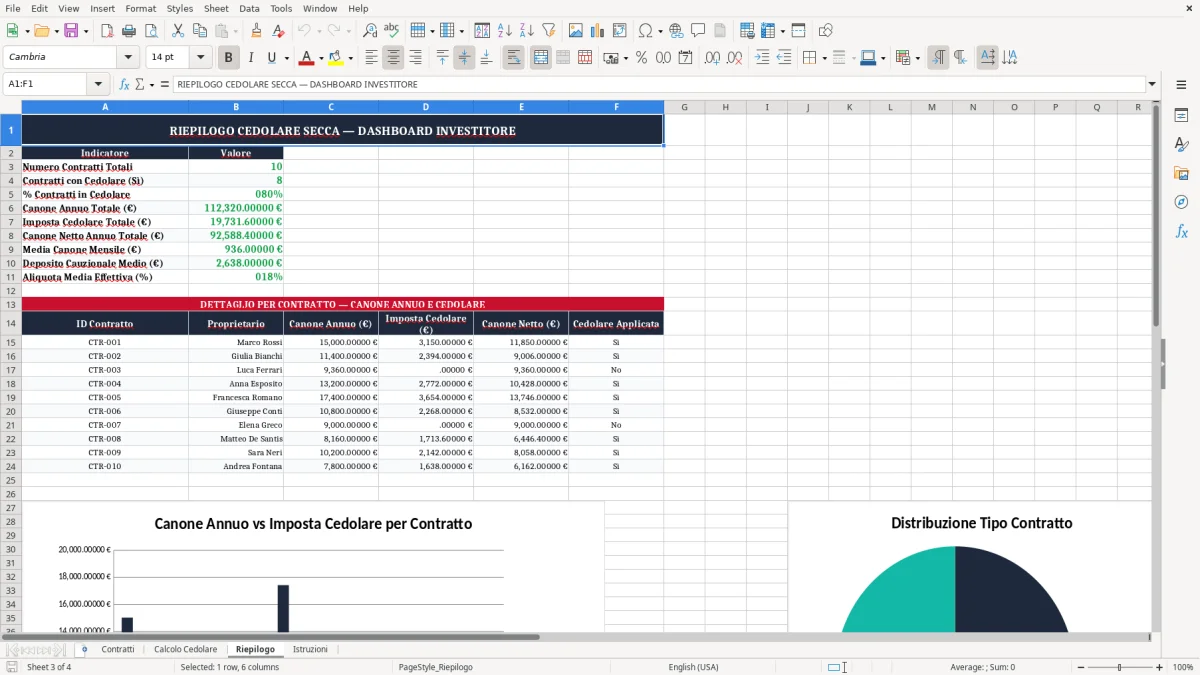Click the zoom in plus button
The height and width of the screenshot is (675, 1200).
1159,667
